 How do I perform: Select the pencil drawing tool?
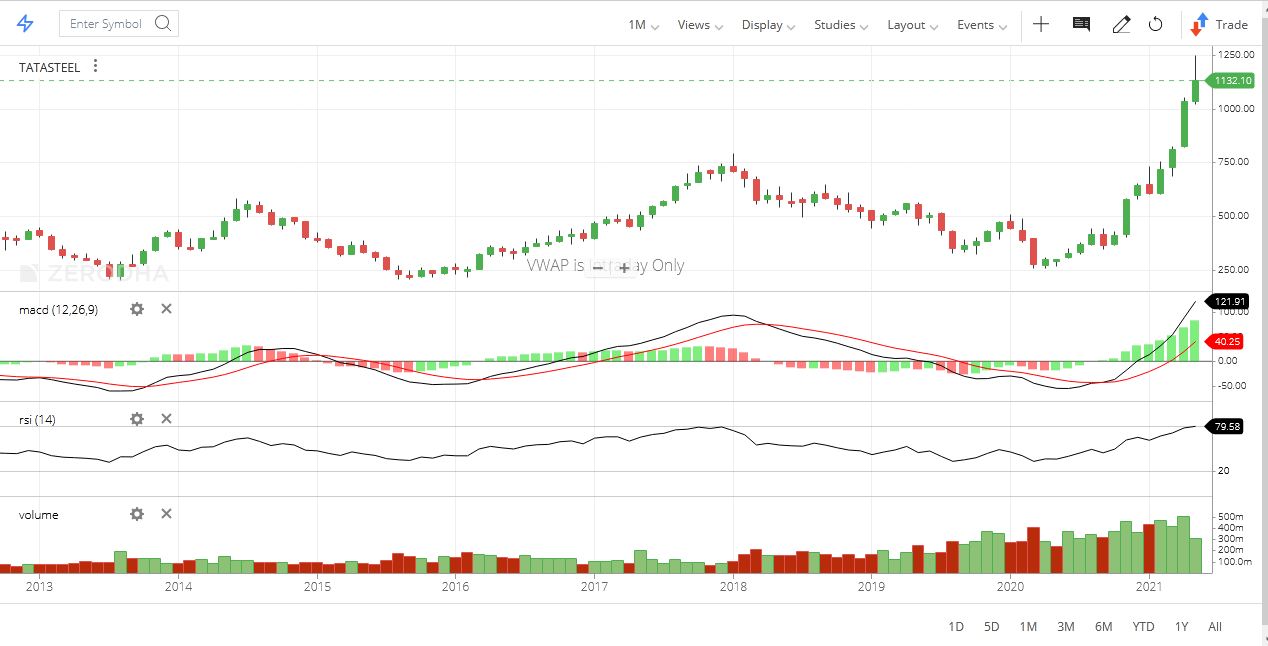tap(1121, 23)
